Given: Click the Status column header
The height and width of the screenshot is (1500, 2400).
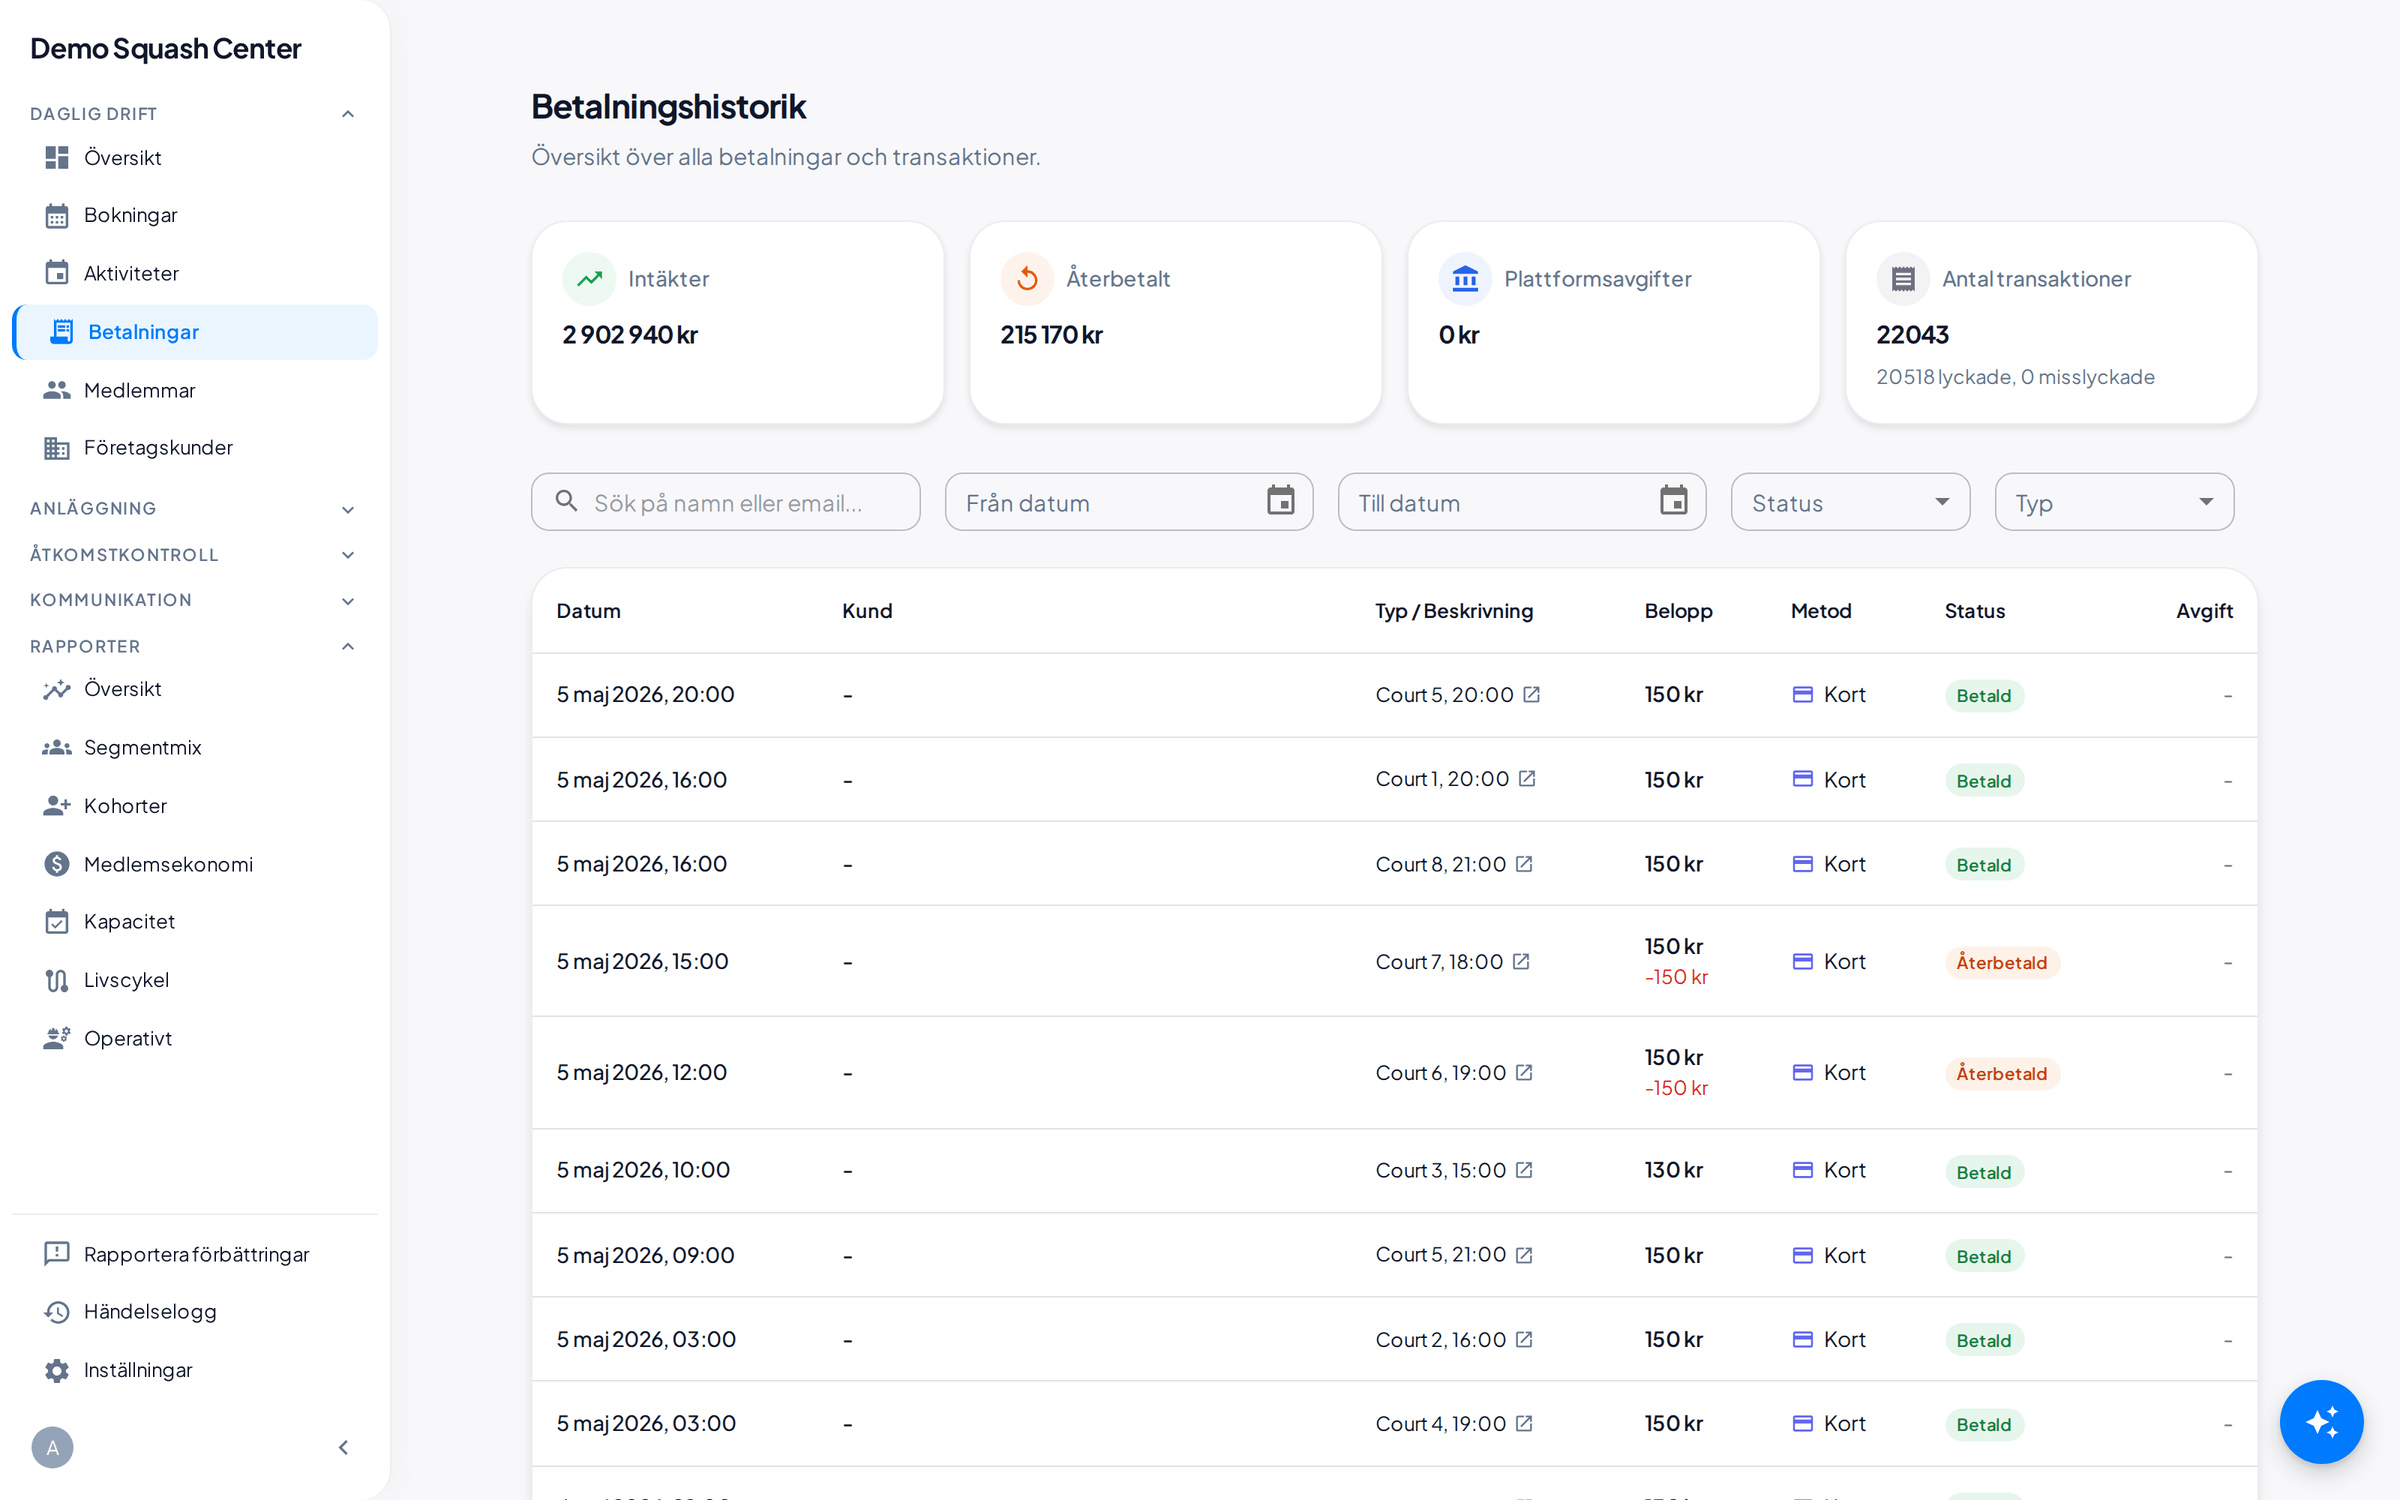Looking at the screenshot, I should [1974, 610].
